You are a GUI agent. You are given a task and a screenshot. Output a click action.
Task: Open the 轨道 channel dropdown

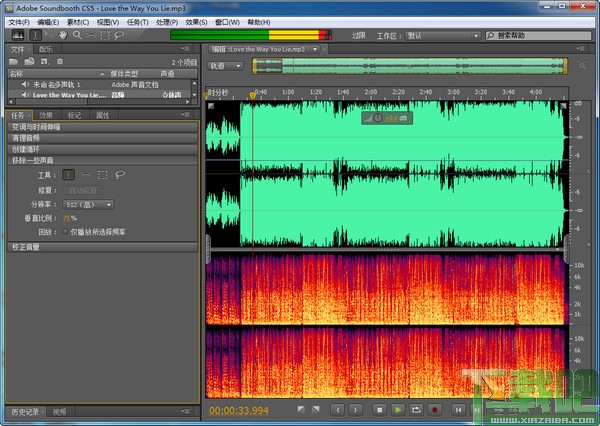click(225, 66)
